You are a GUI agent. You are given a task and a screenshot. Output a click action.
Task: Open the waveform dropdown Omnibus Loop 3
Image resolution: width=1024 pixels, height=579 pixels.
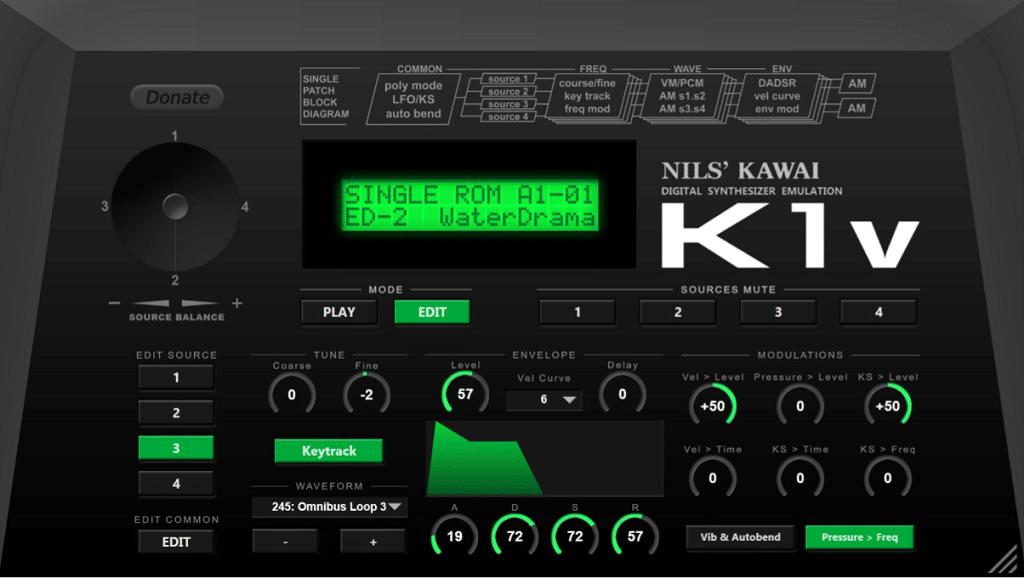tap(329, 507)
